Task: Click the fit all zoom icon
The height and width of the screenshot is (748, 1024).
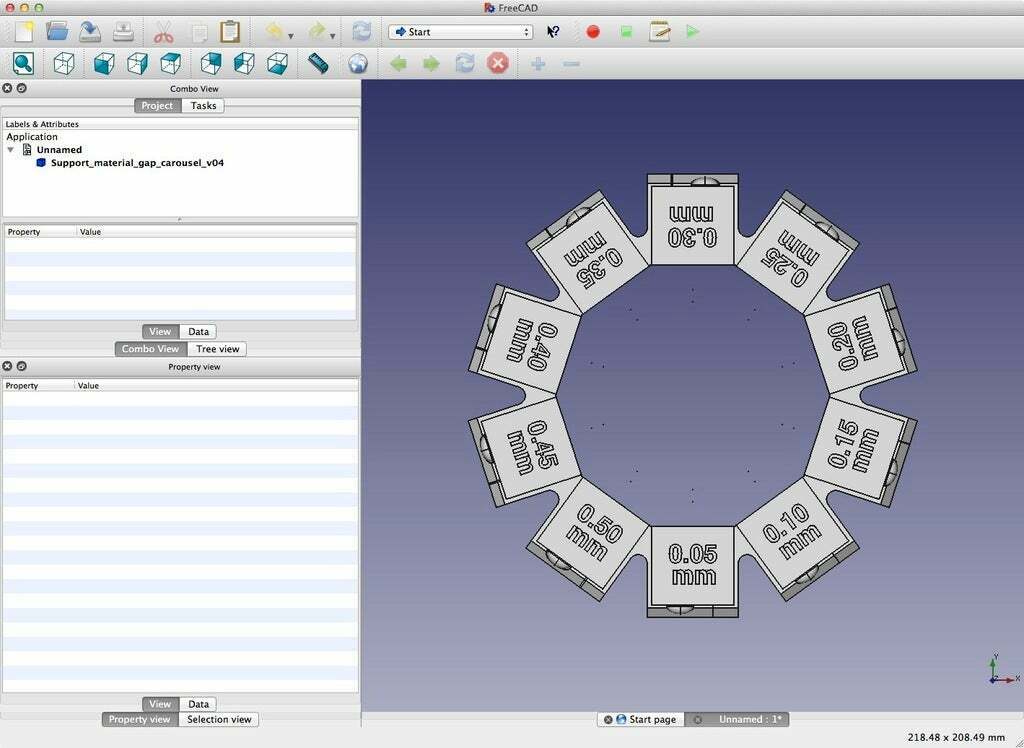Action: 23,64
